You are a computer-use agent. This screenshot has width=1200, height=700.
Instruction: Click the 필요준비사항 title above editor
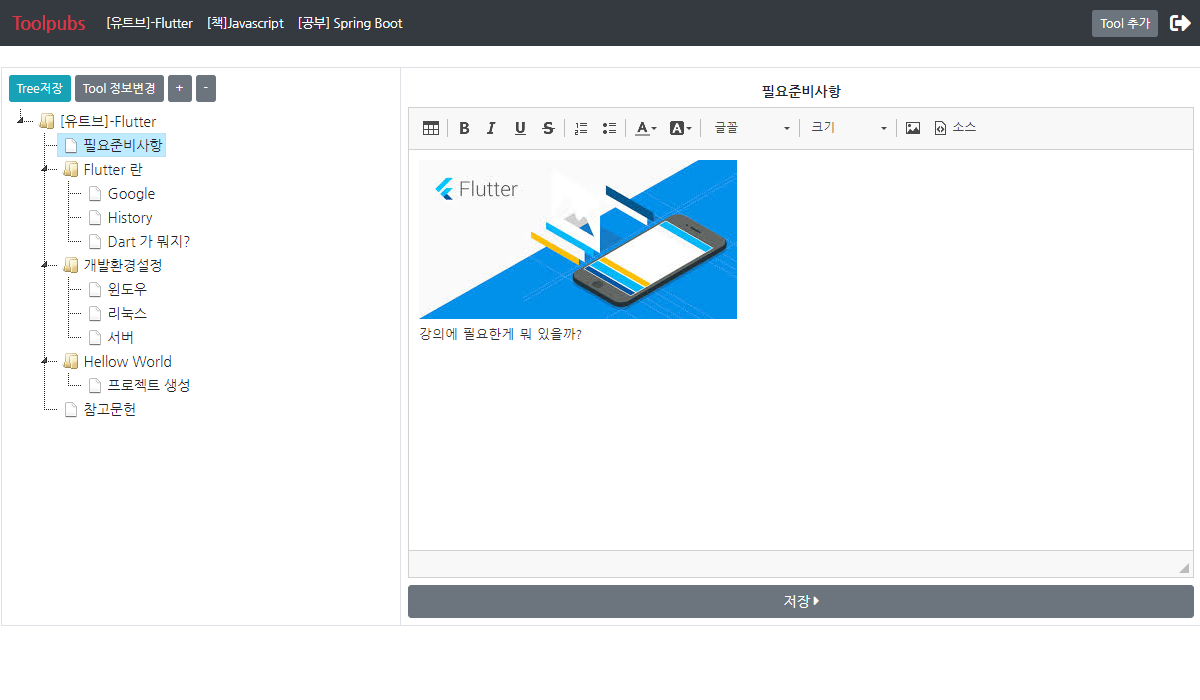[x=801, y=91]
